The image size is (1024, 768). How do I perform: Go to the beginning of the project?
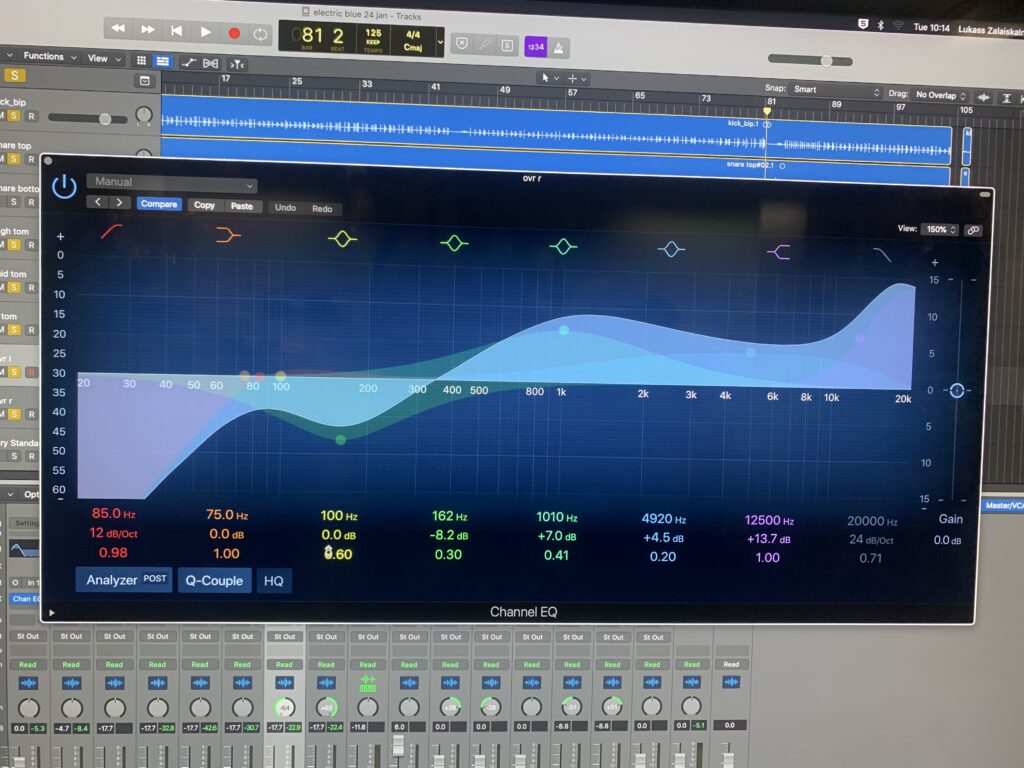click(x=176, y=30)
